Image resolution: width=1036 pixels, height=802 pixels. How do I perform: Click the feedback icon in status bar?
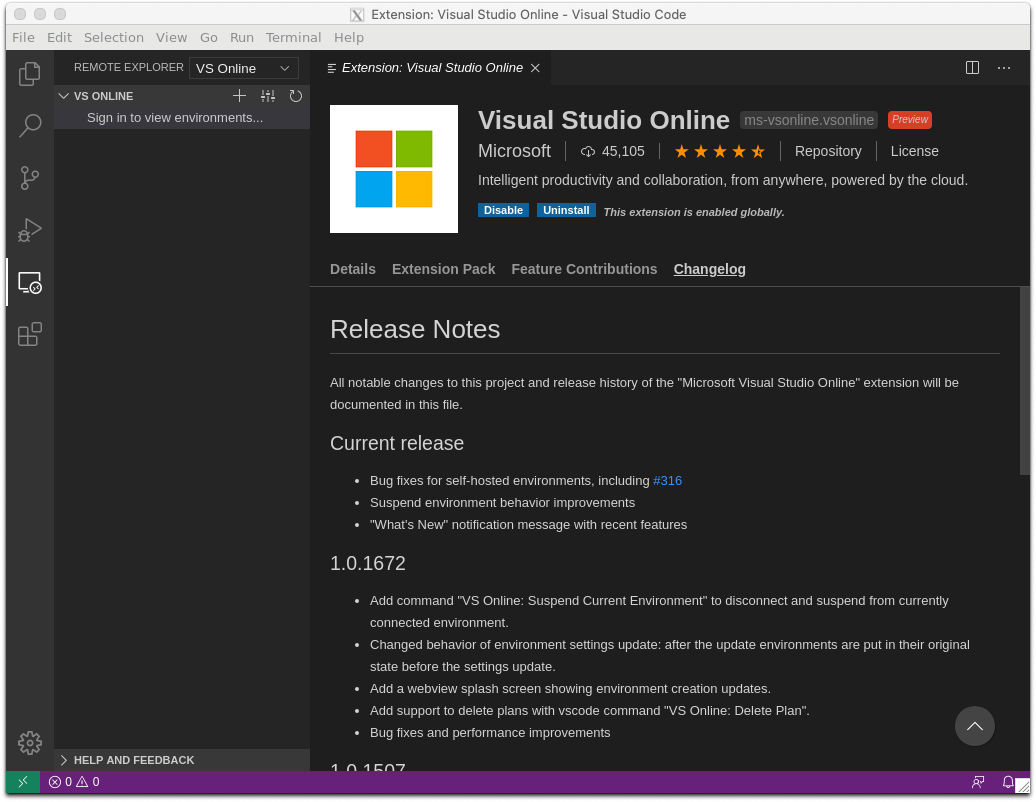pos(978,782)
